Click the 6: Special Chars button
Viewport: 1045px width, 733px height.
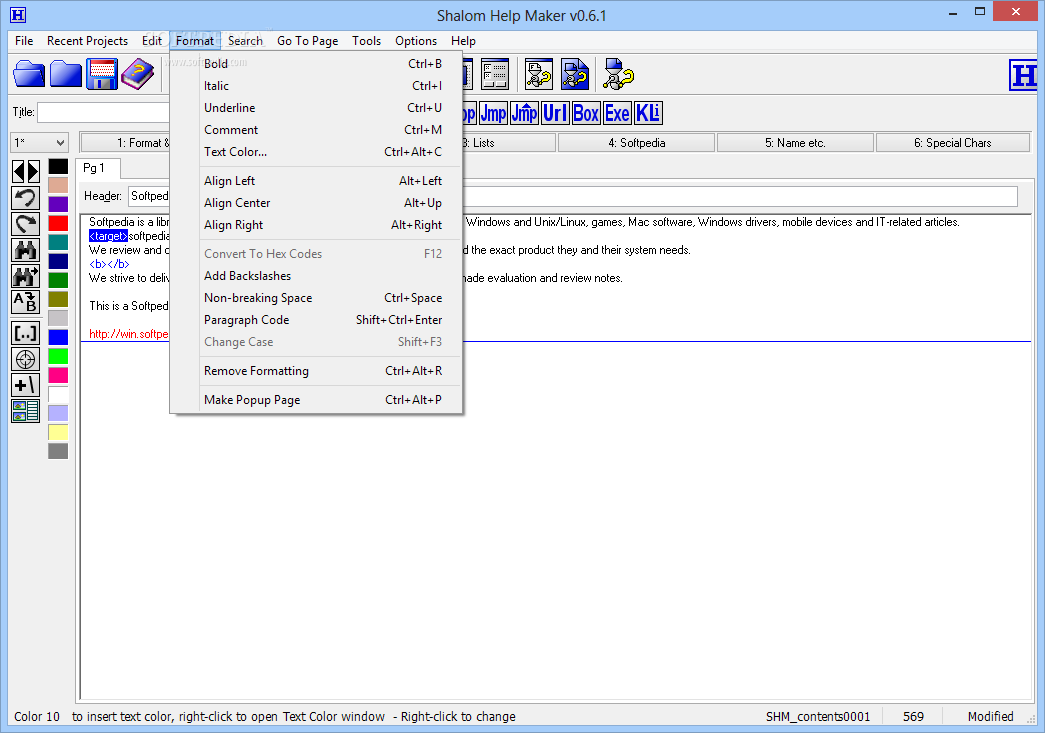point(952,143)
